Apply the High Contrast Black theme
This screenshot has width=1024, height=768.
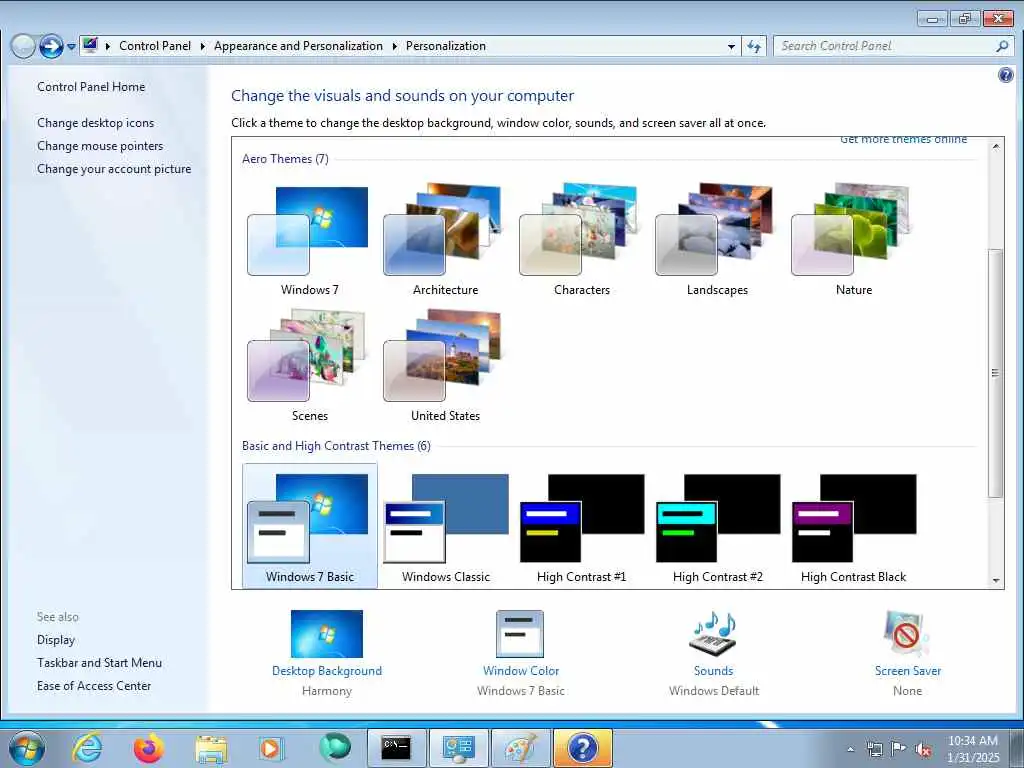(853, 526)
